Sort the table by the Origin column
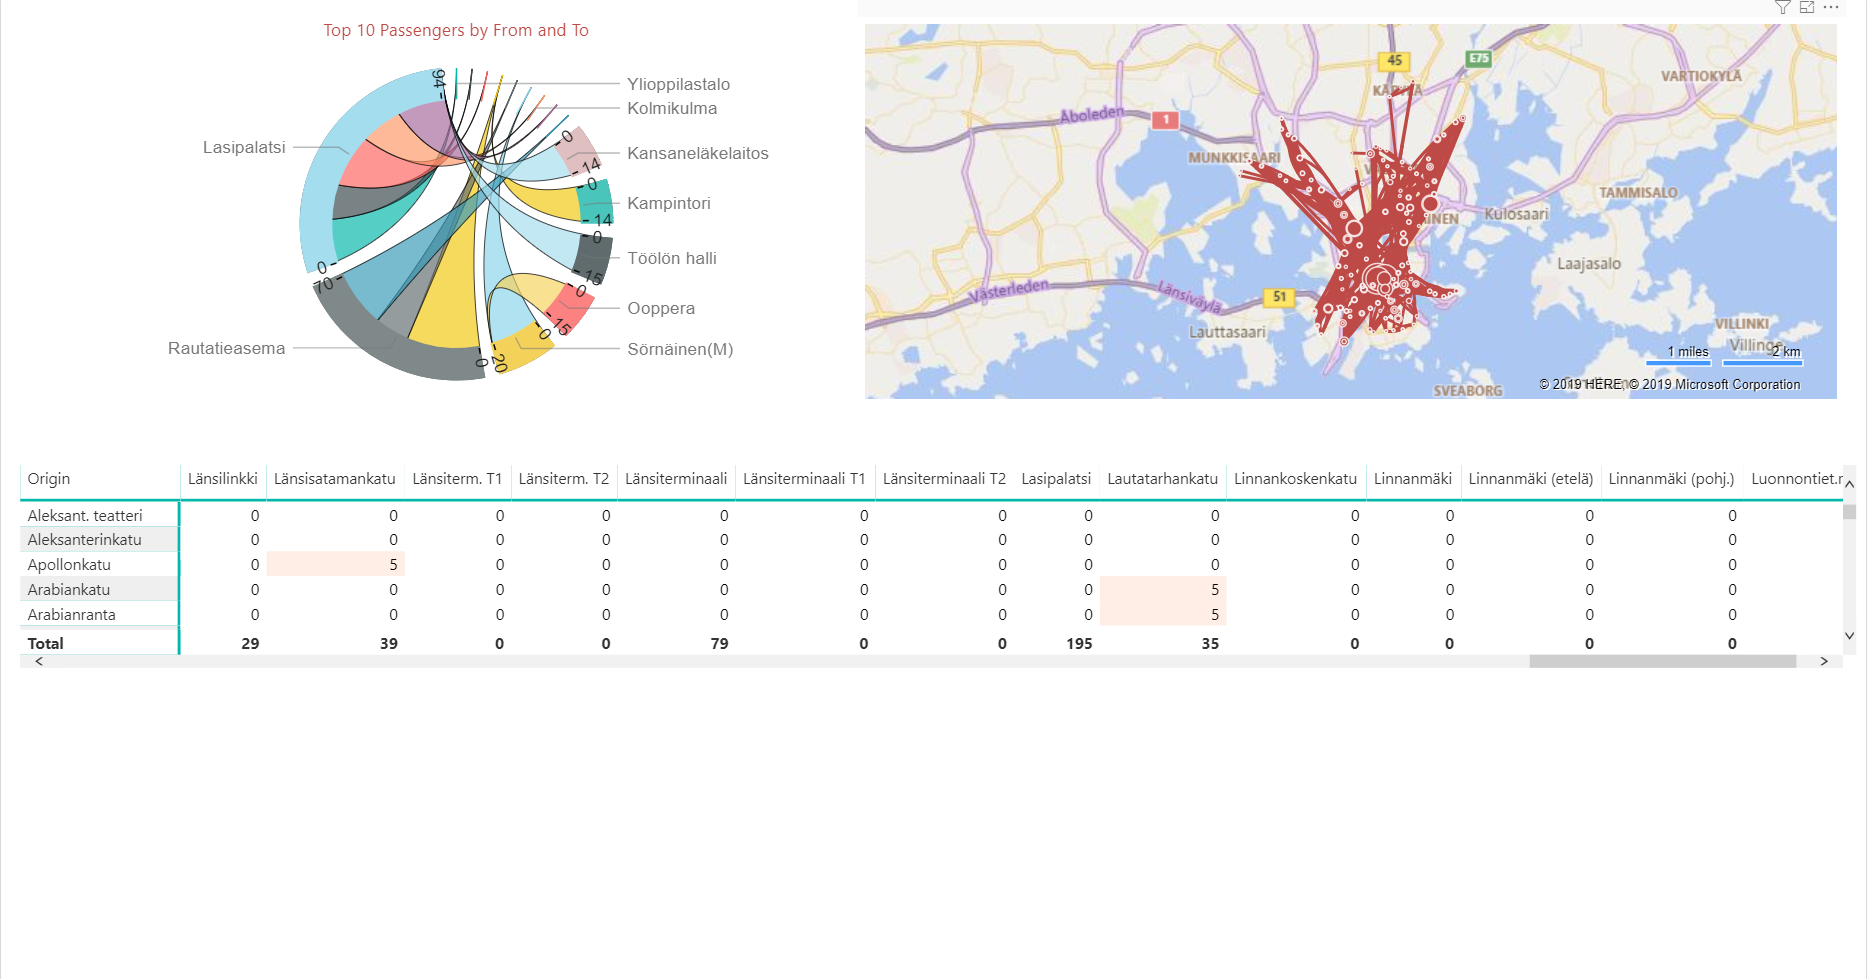The image size is (1867, 979). [x=49, y=479]
